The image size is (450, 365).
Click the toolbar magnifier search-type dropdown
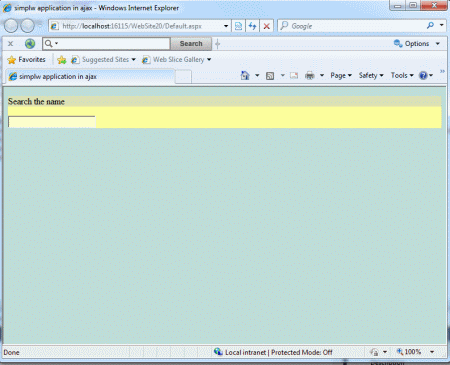pos(51,44)
